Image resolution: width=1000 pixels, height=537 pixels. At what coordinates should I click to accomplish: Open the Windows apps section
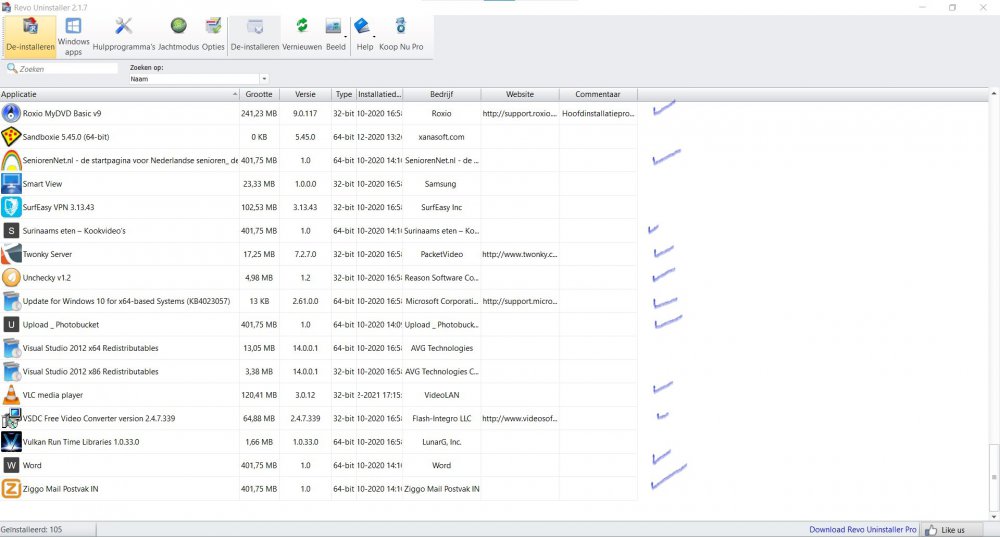click(74, 34)
